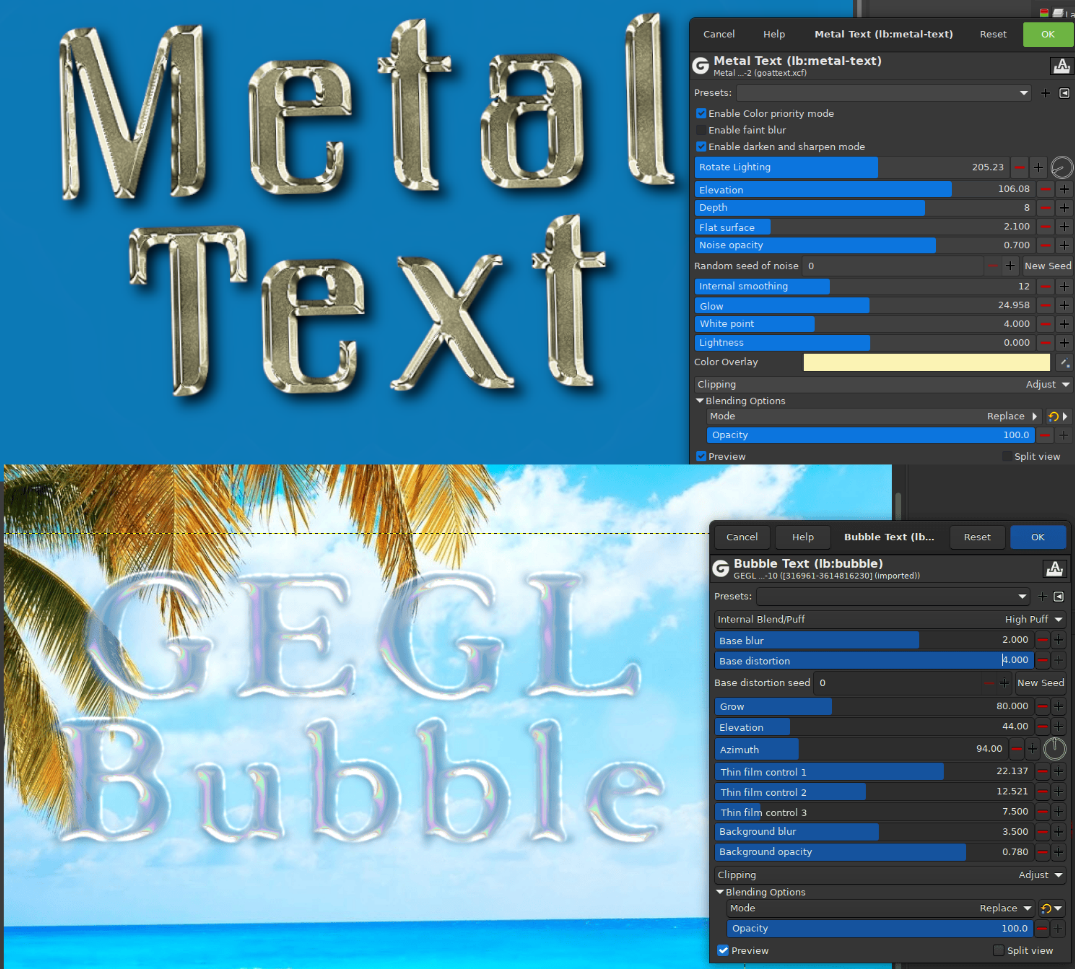1075x969 pixels.
Task: Open preset menu icon in Bubble Text
Action: click(1059, 597)
